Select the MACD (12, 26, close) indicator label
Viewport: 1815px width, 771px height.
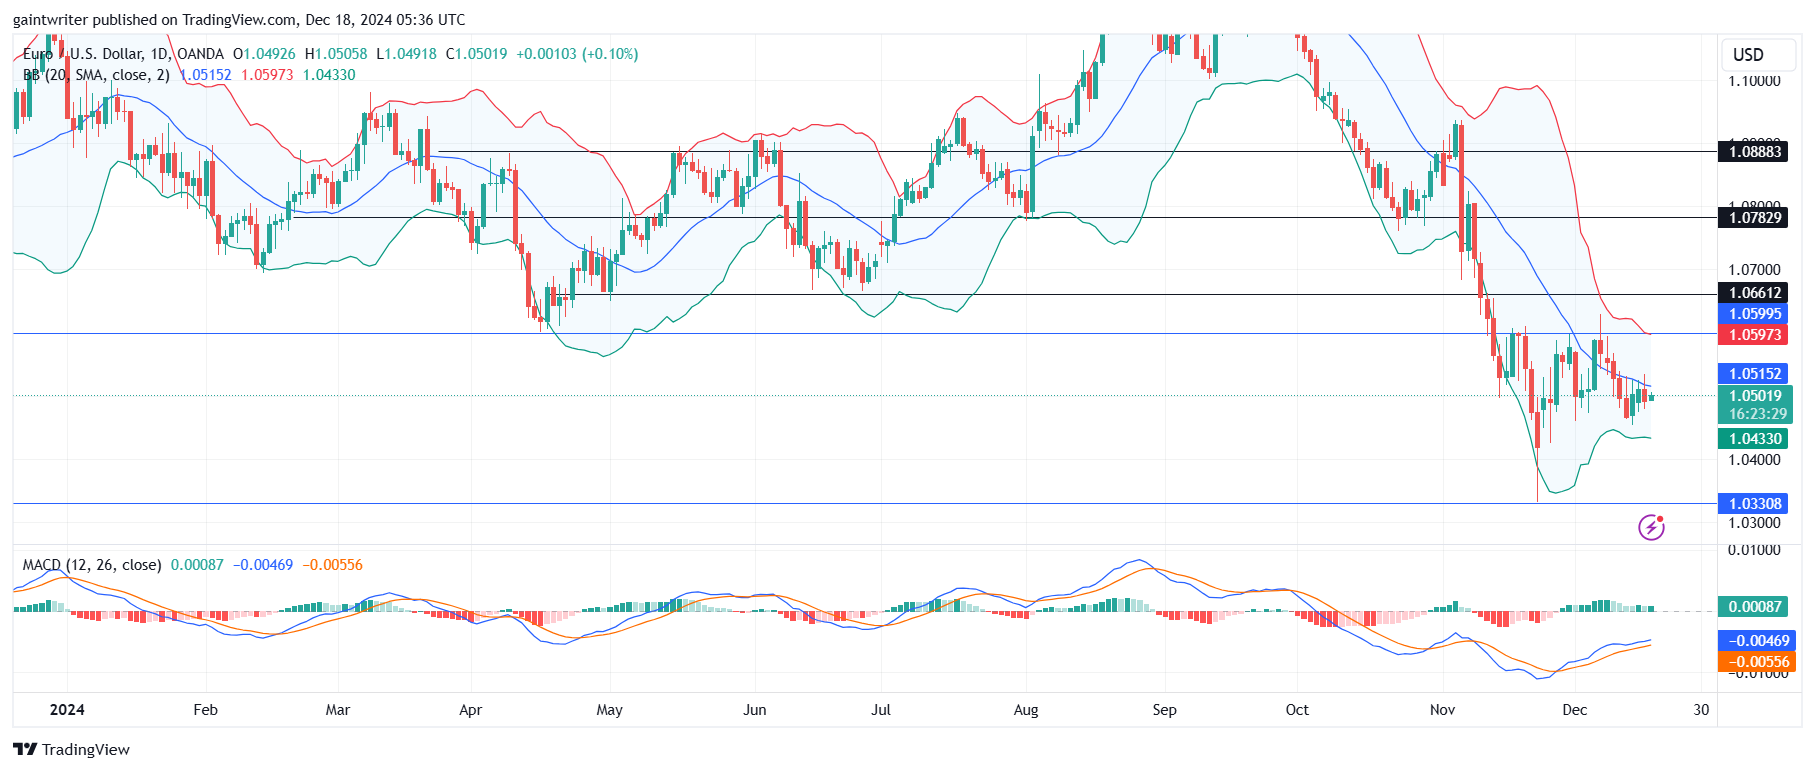click(x=92, y=565)
